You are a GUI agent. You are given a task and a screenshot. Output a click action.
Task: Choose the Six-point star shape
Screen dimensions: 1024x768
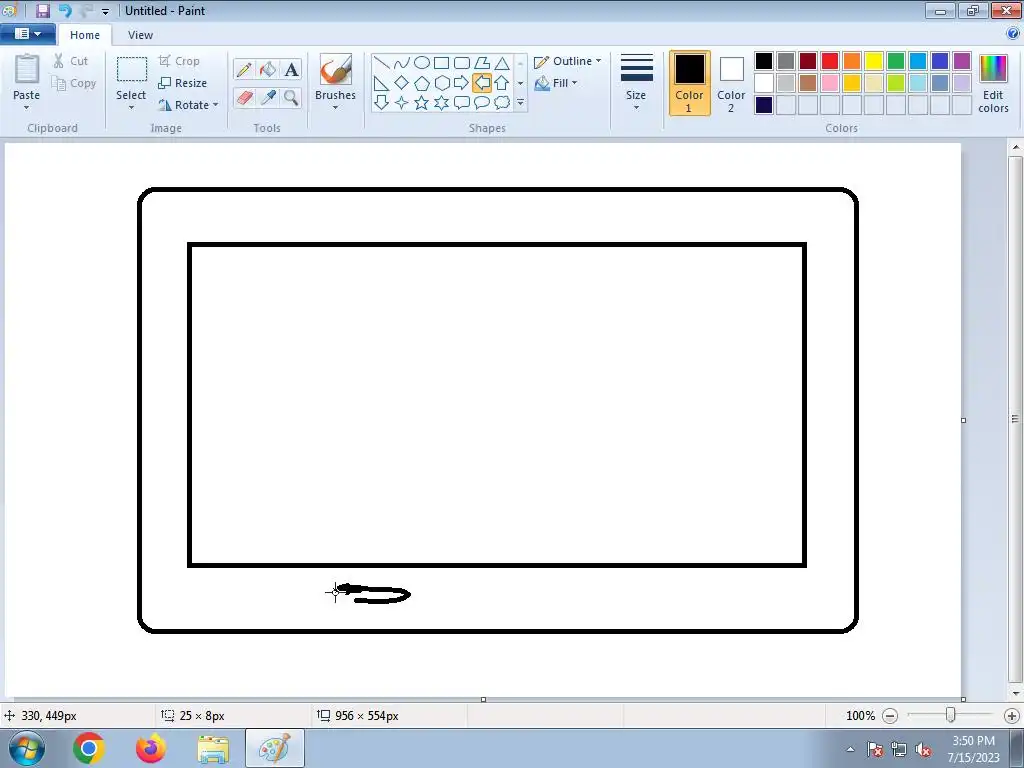[441, 103]
